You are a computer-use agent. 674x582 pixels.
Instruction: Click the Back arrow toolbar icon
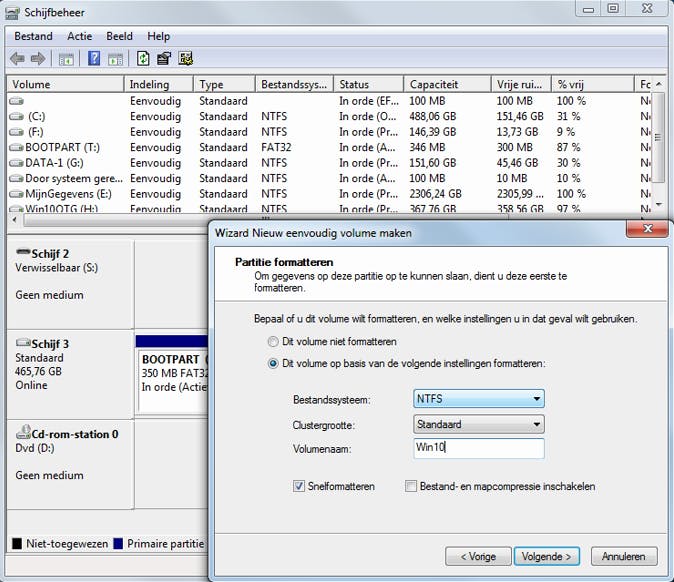point(17,58)
